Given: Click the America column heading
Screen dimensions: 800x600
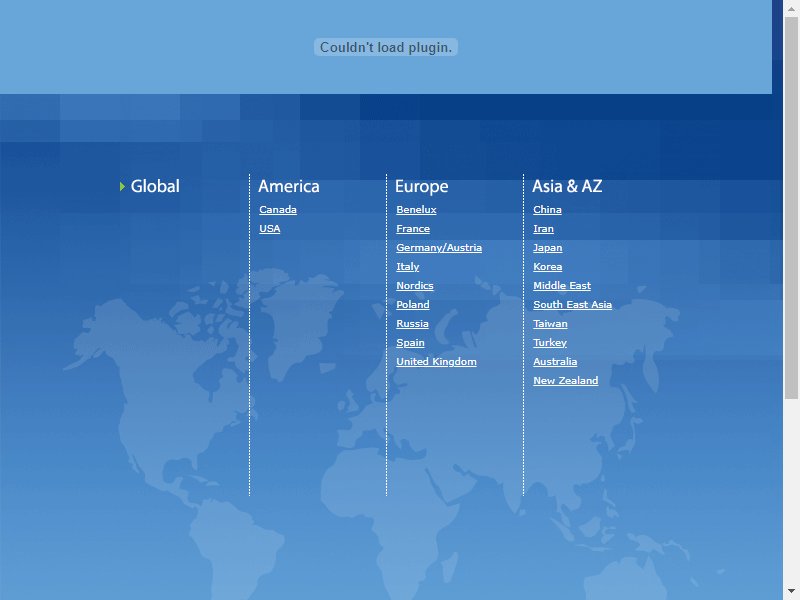Looking at the screenshot, I should (x=289, y=186).
